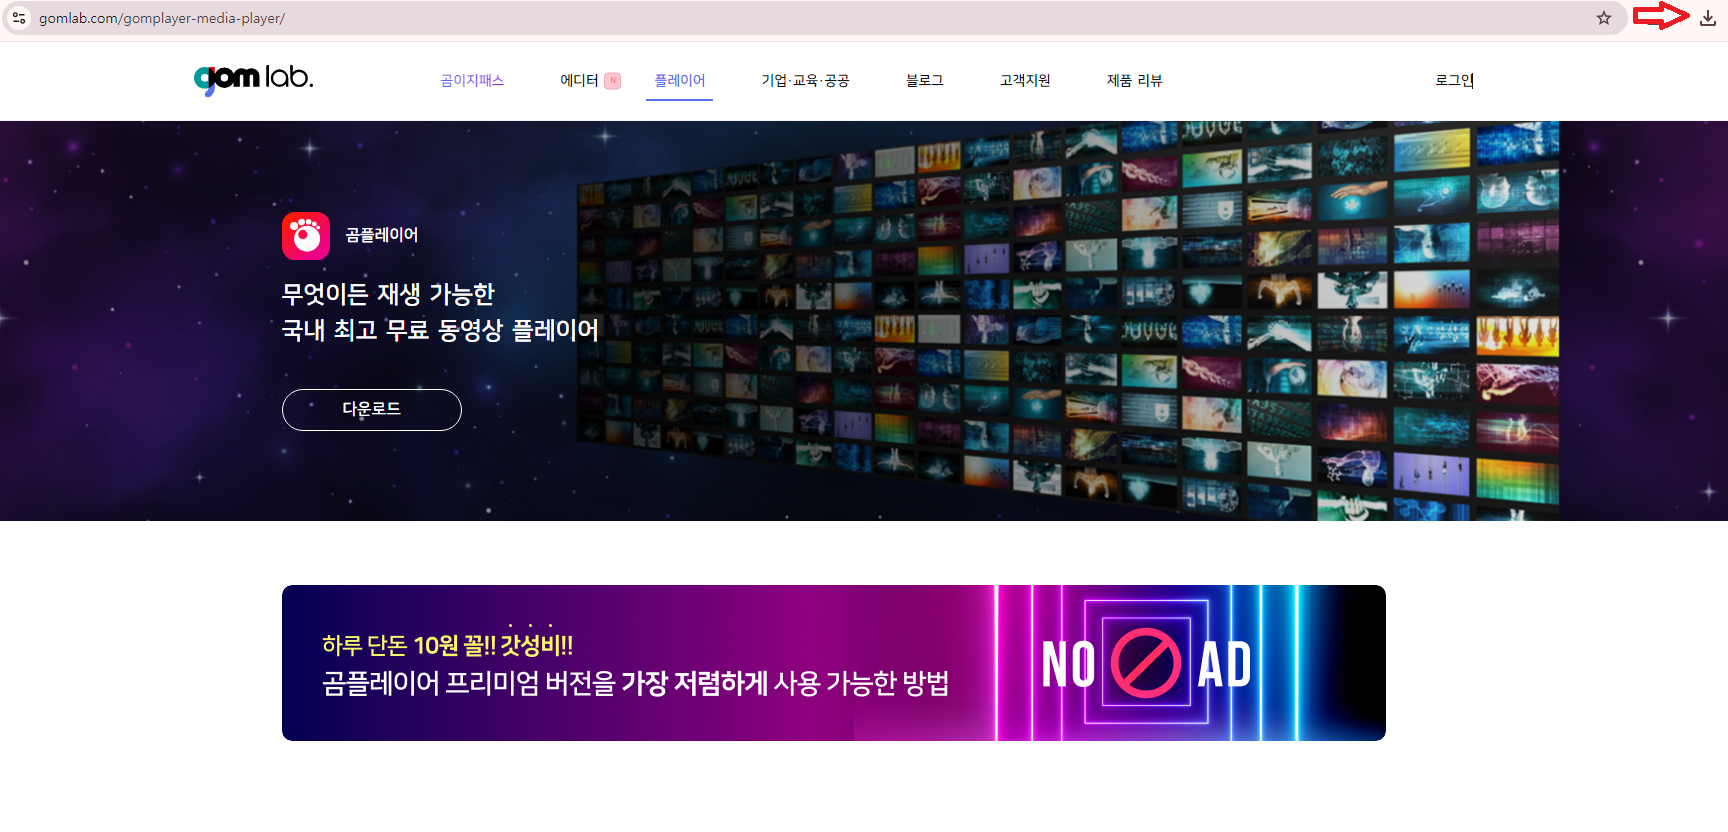1728x832 pixels.
Task: Open the 기업·교육·공공 menu item
Action: [x=805, y=81]
